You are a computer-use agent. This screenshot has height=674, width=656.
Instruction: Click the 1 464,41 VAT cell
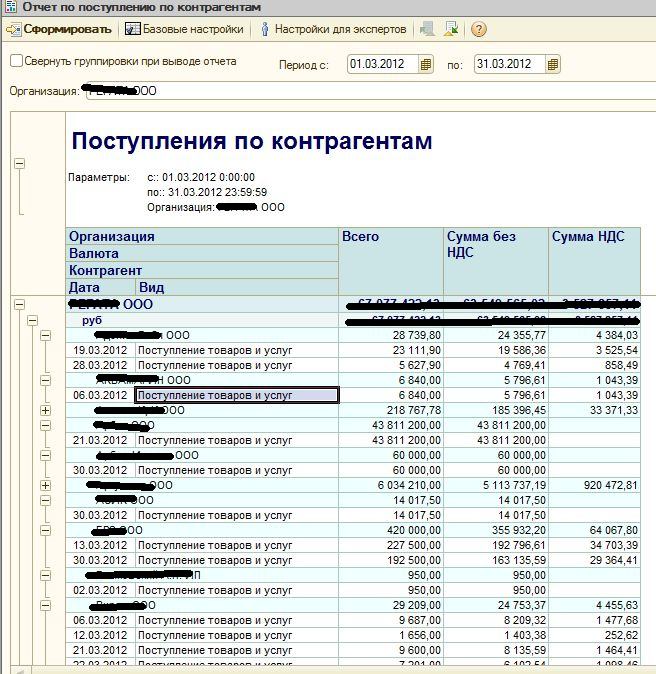[x=595, y=650]
